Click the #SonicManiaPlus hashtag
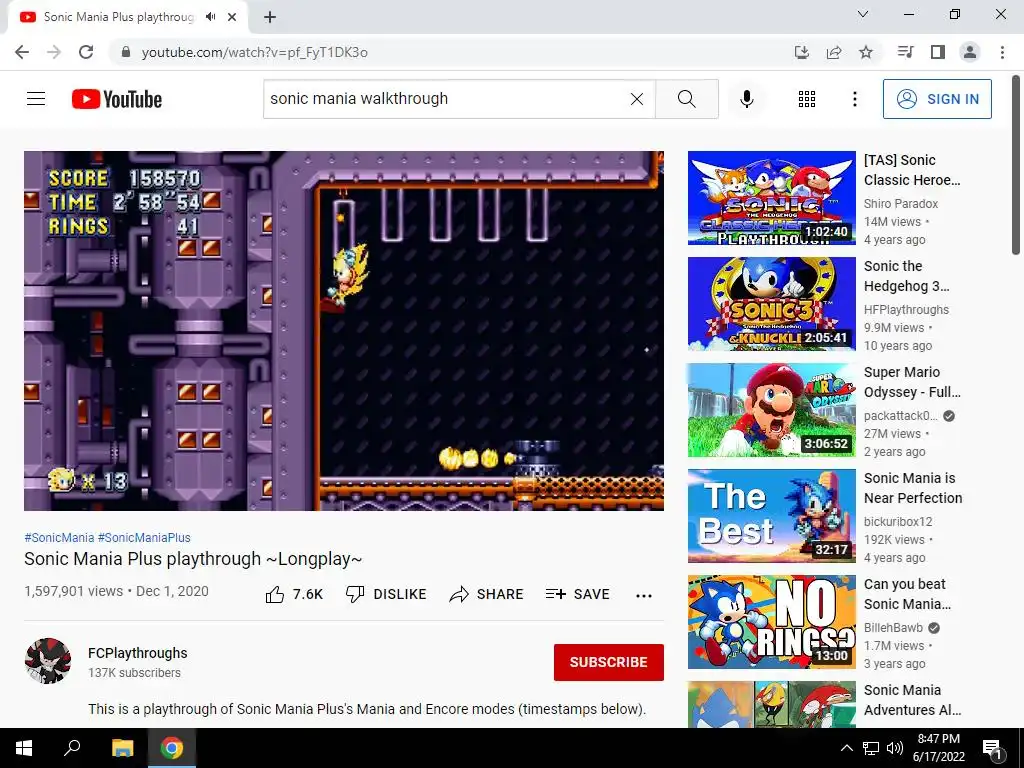The width and height of the screenshot is (1024, 768). pyautogui.click(x=144, y=537)
